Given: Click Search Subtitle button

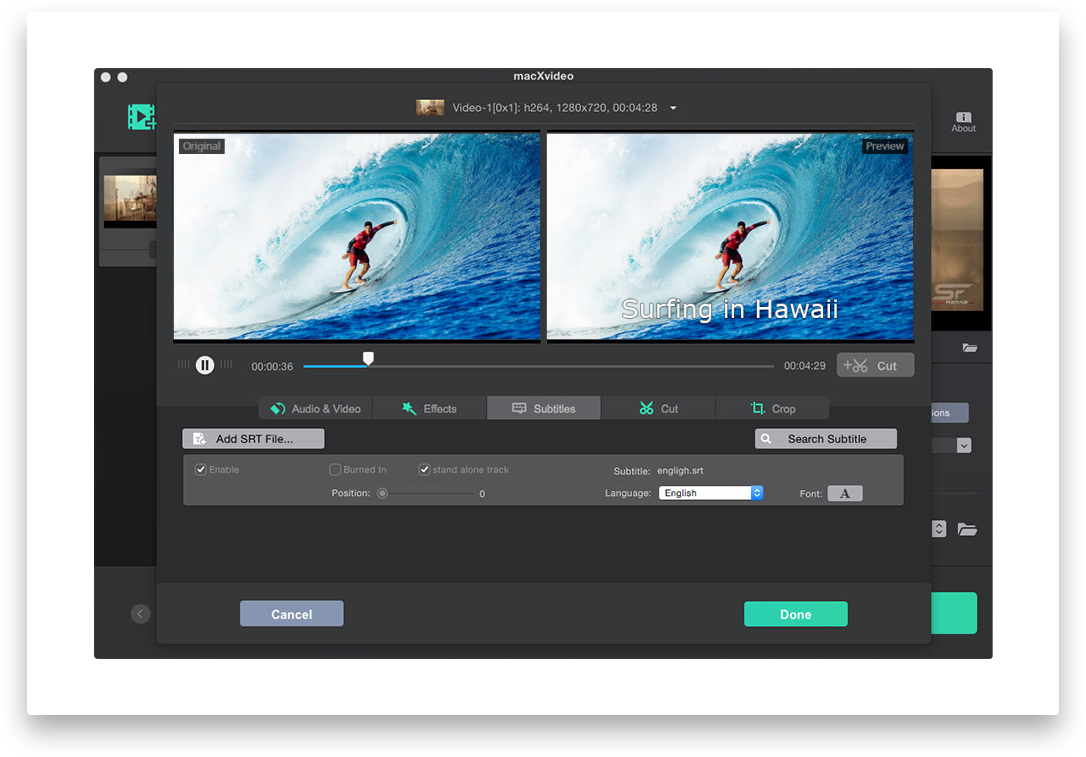Looking at the screenshot, I should point(826,439).
